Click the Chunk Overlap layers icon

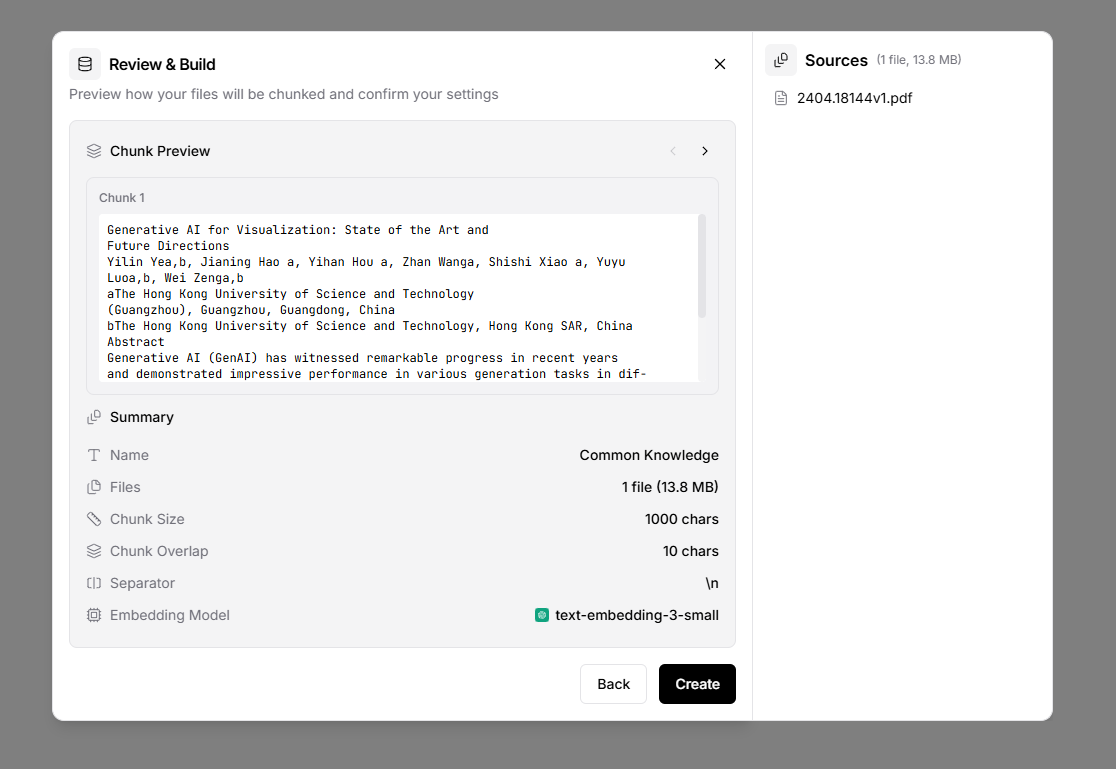(94, 551)
